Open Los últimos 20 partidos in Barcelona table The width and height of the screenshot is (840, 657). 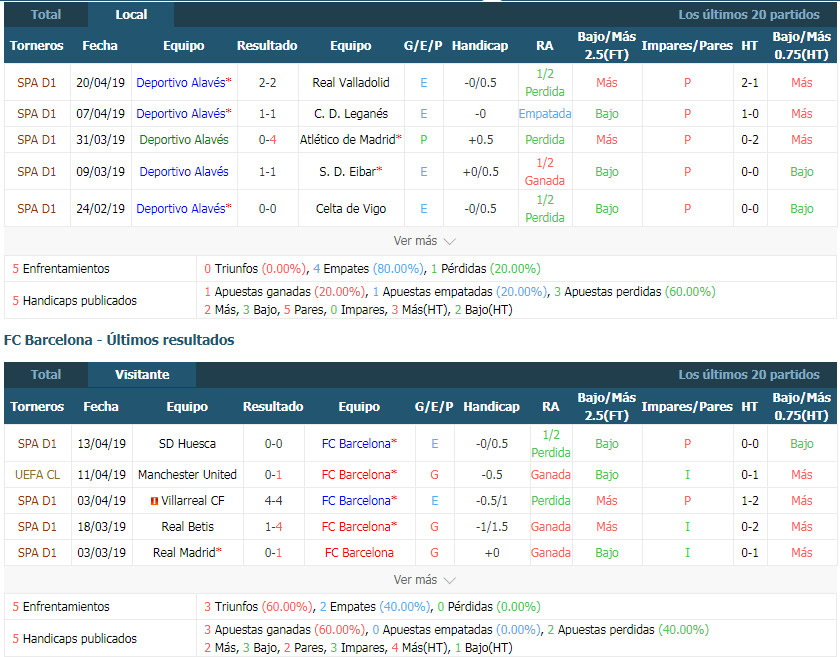click(x=748, y=375)
